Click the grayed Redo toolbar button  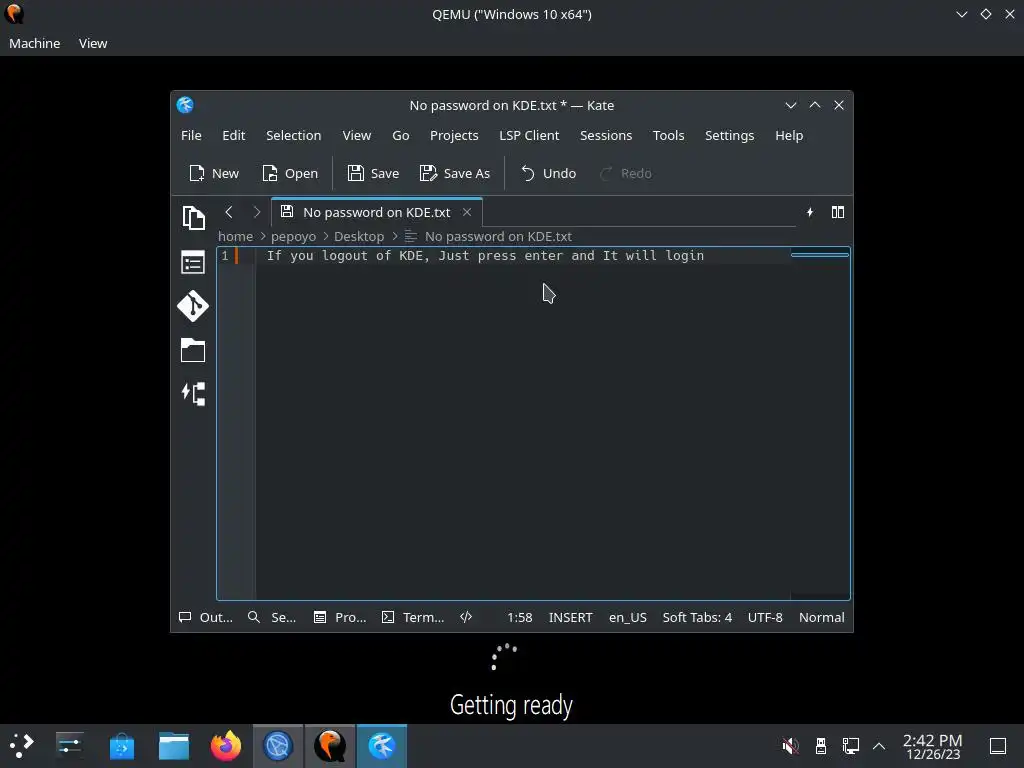[625, 173]
